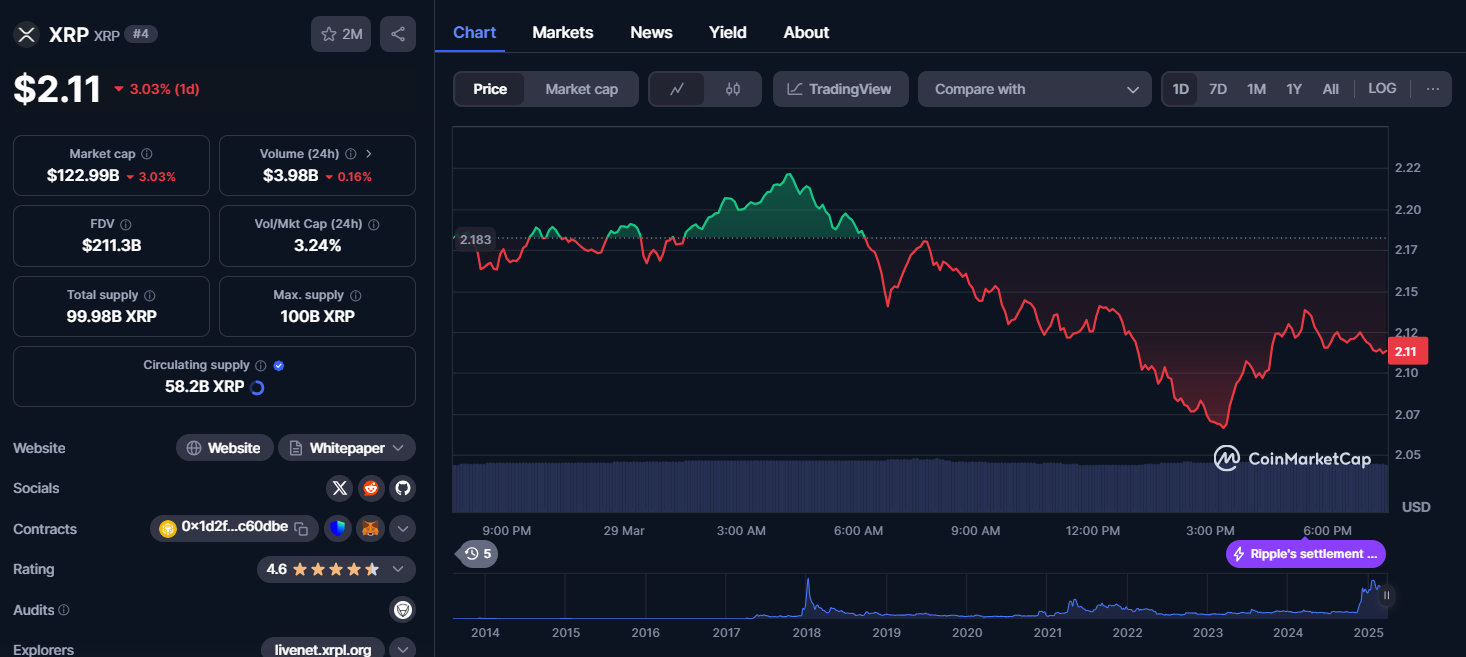Open the Chart tab
Viewport: 1466px width, 657px height.
pyautogui.click(x=474, y=32)
